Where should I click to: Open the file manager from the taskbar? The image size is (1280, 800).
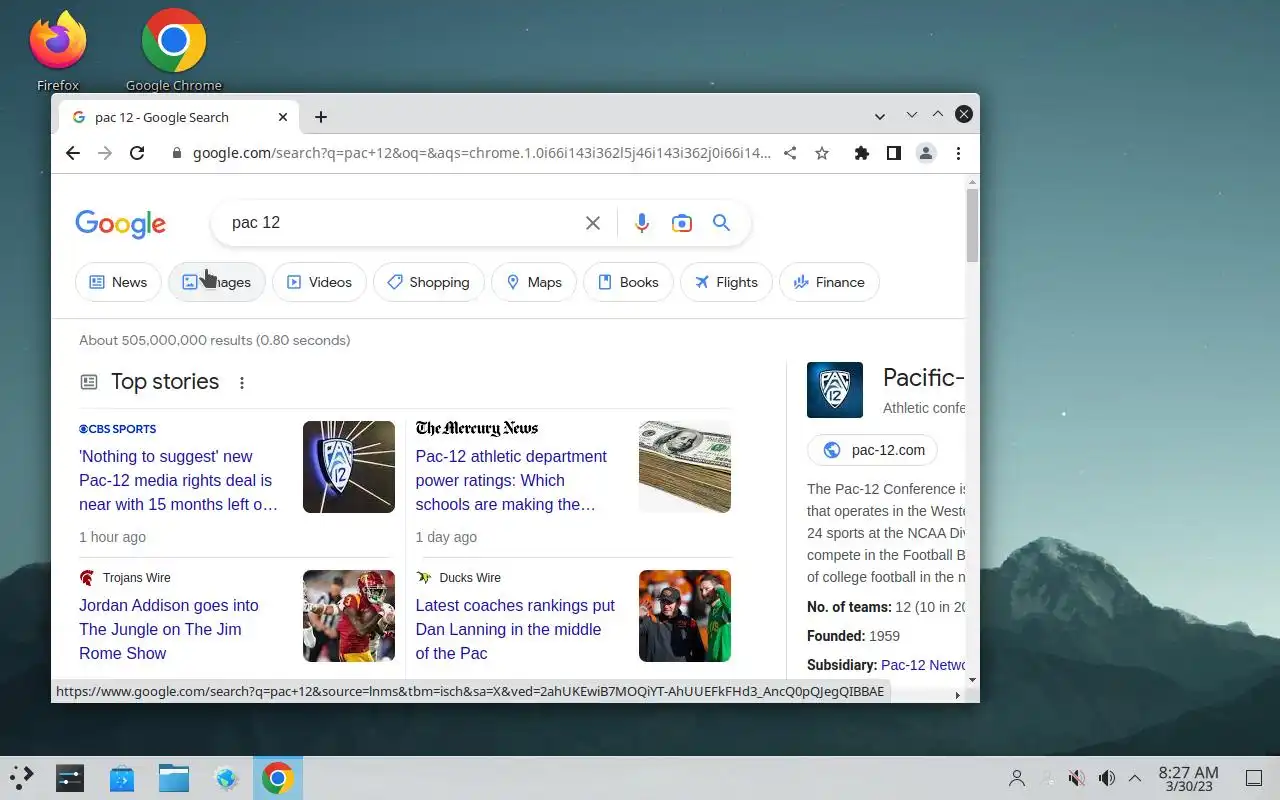tap(174, 778)
